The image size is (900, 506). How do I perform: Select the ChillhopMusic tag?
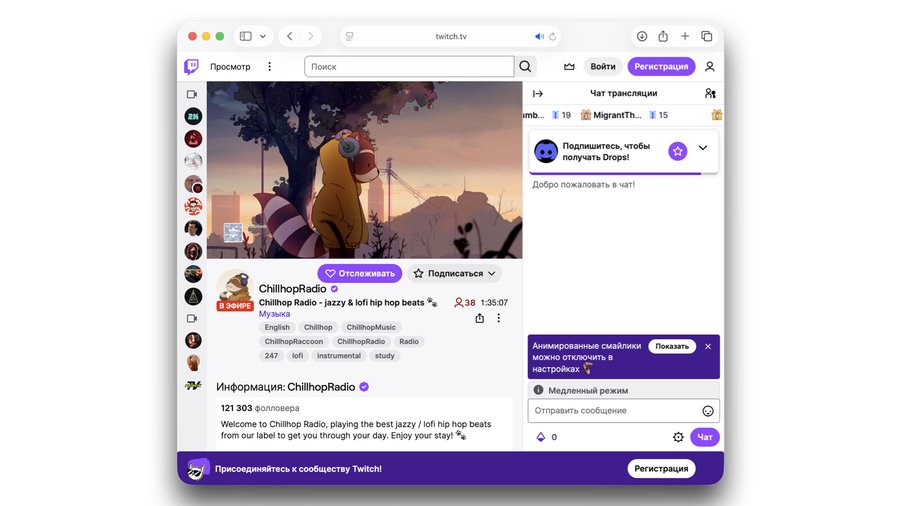coord(371,327)
